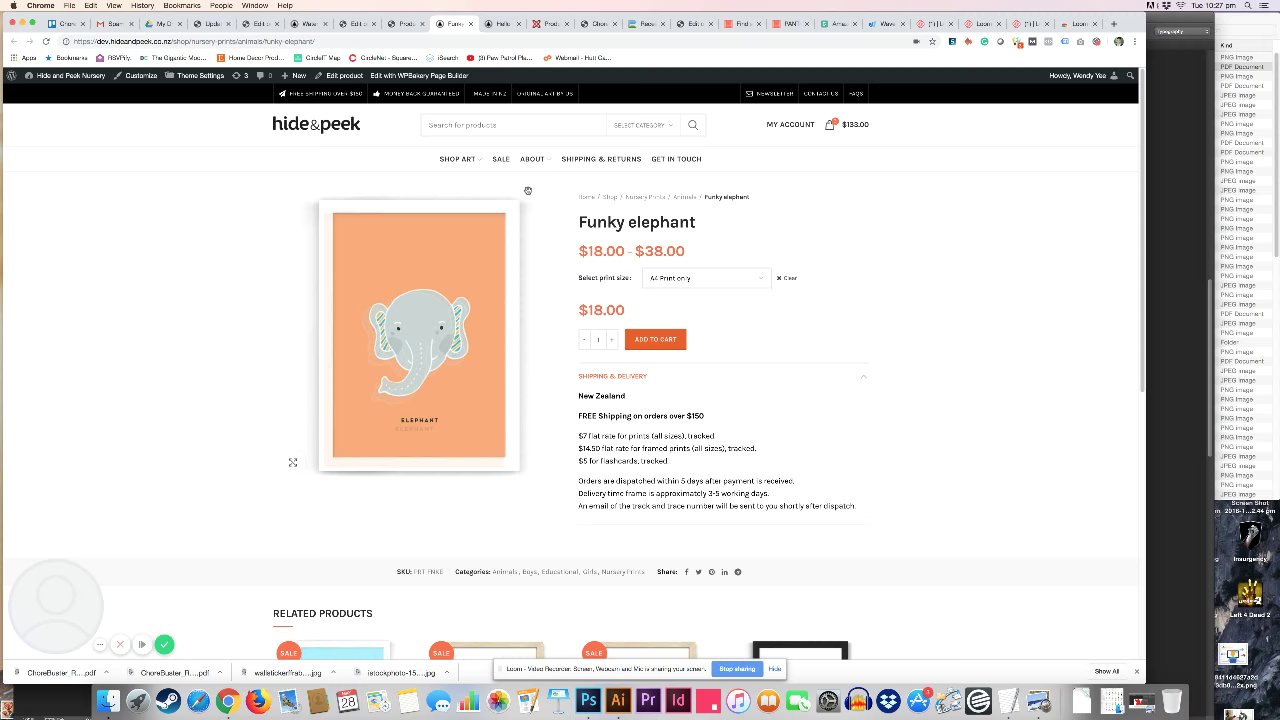Viewport: 1280px width, 720px height.
Task: Decrease the quantity with the minus button
Action: [584, 340]
